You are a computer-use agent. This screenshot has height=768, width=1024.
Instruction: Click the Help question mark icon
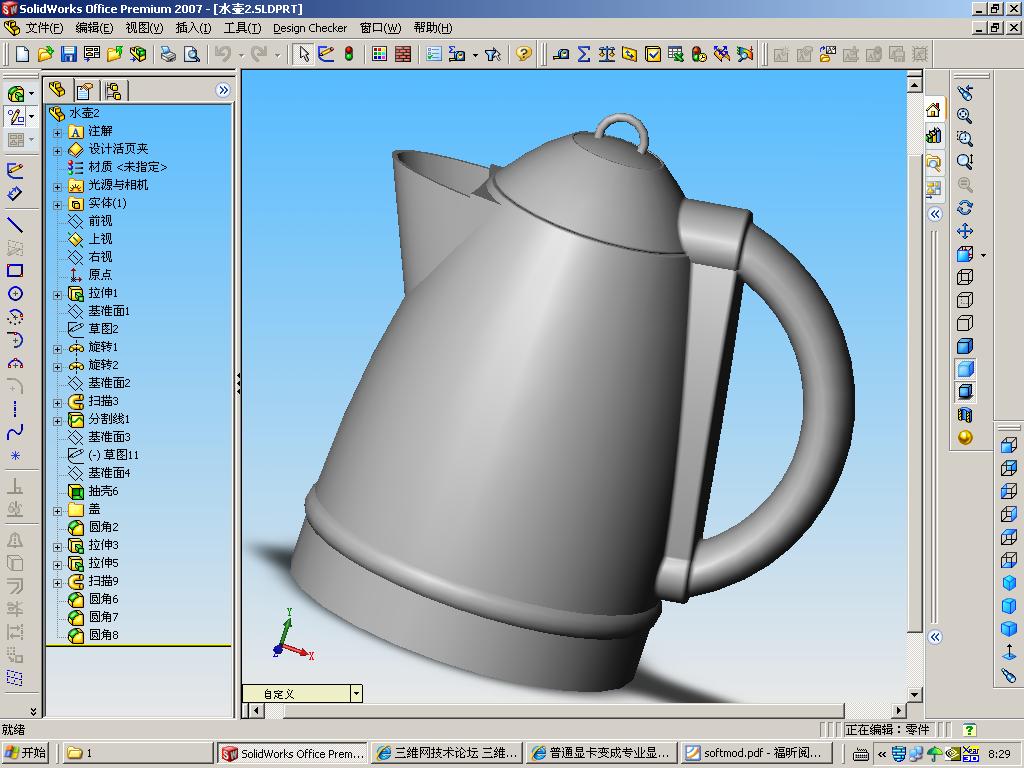tap(524, 54)
